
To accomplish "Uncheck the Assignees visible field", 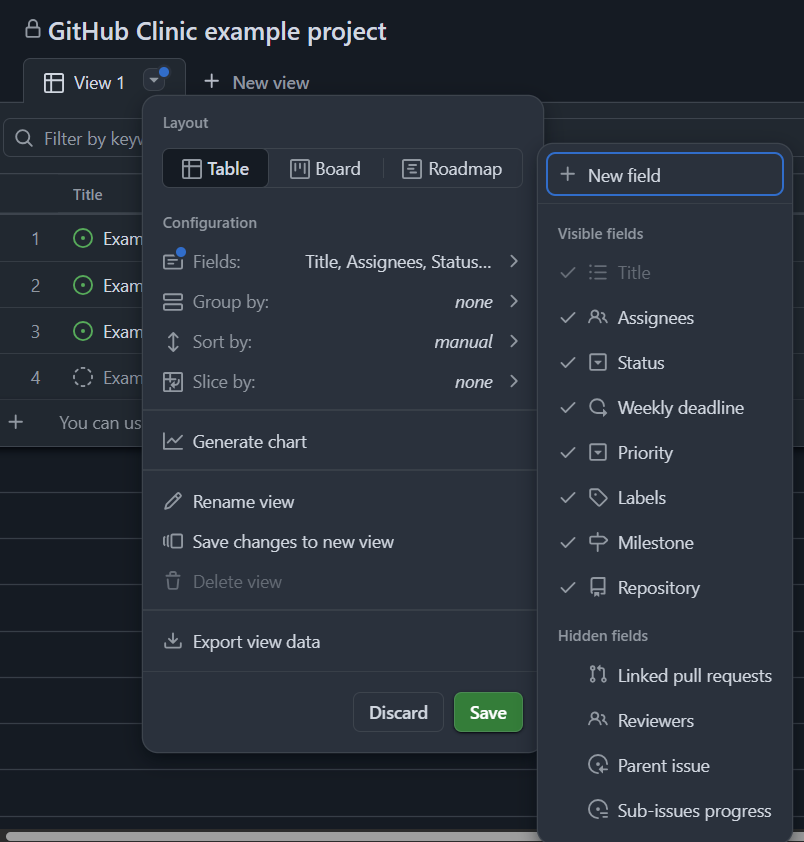I will click(x=665, y=318).
